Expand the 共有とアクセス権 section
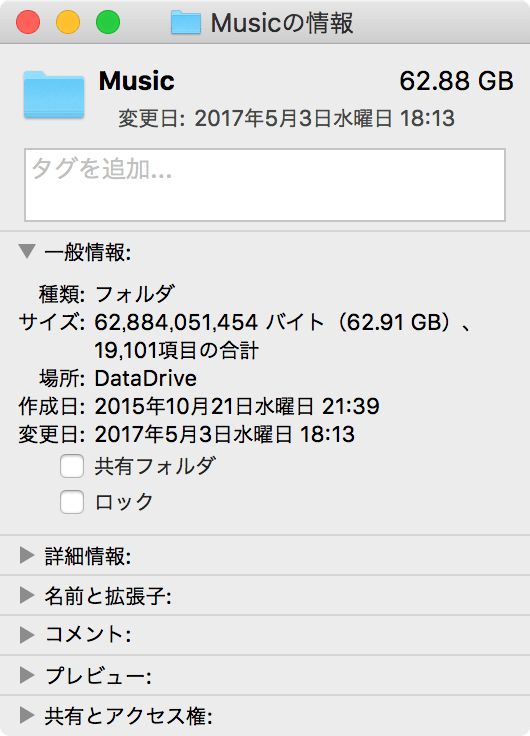This screenshot has width=530, height=736. [x=27, y=715]
